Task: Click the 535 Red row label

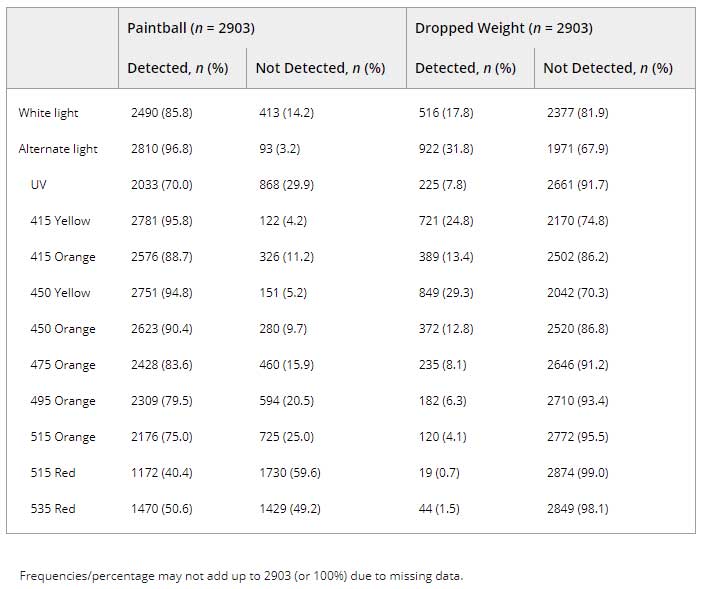Action: [x=53, y=509]
